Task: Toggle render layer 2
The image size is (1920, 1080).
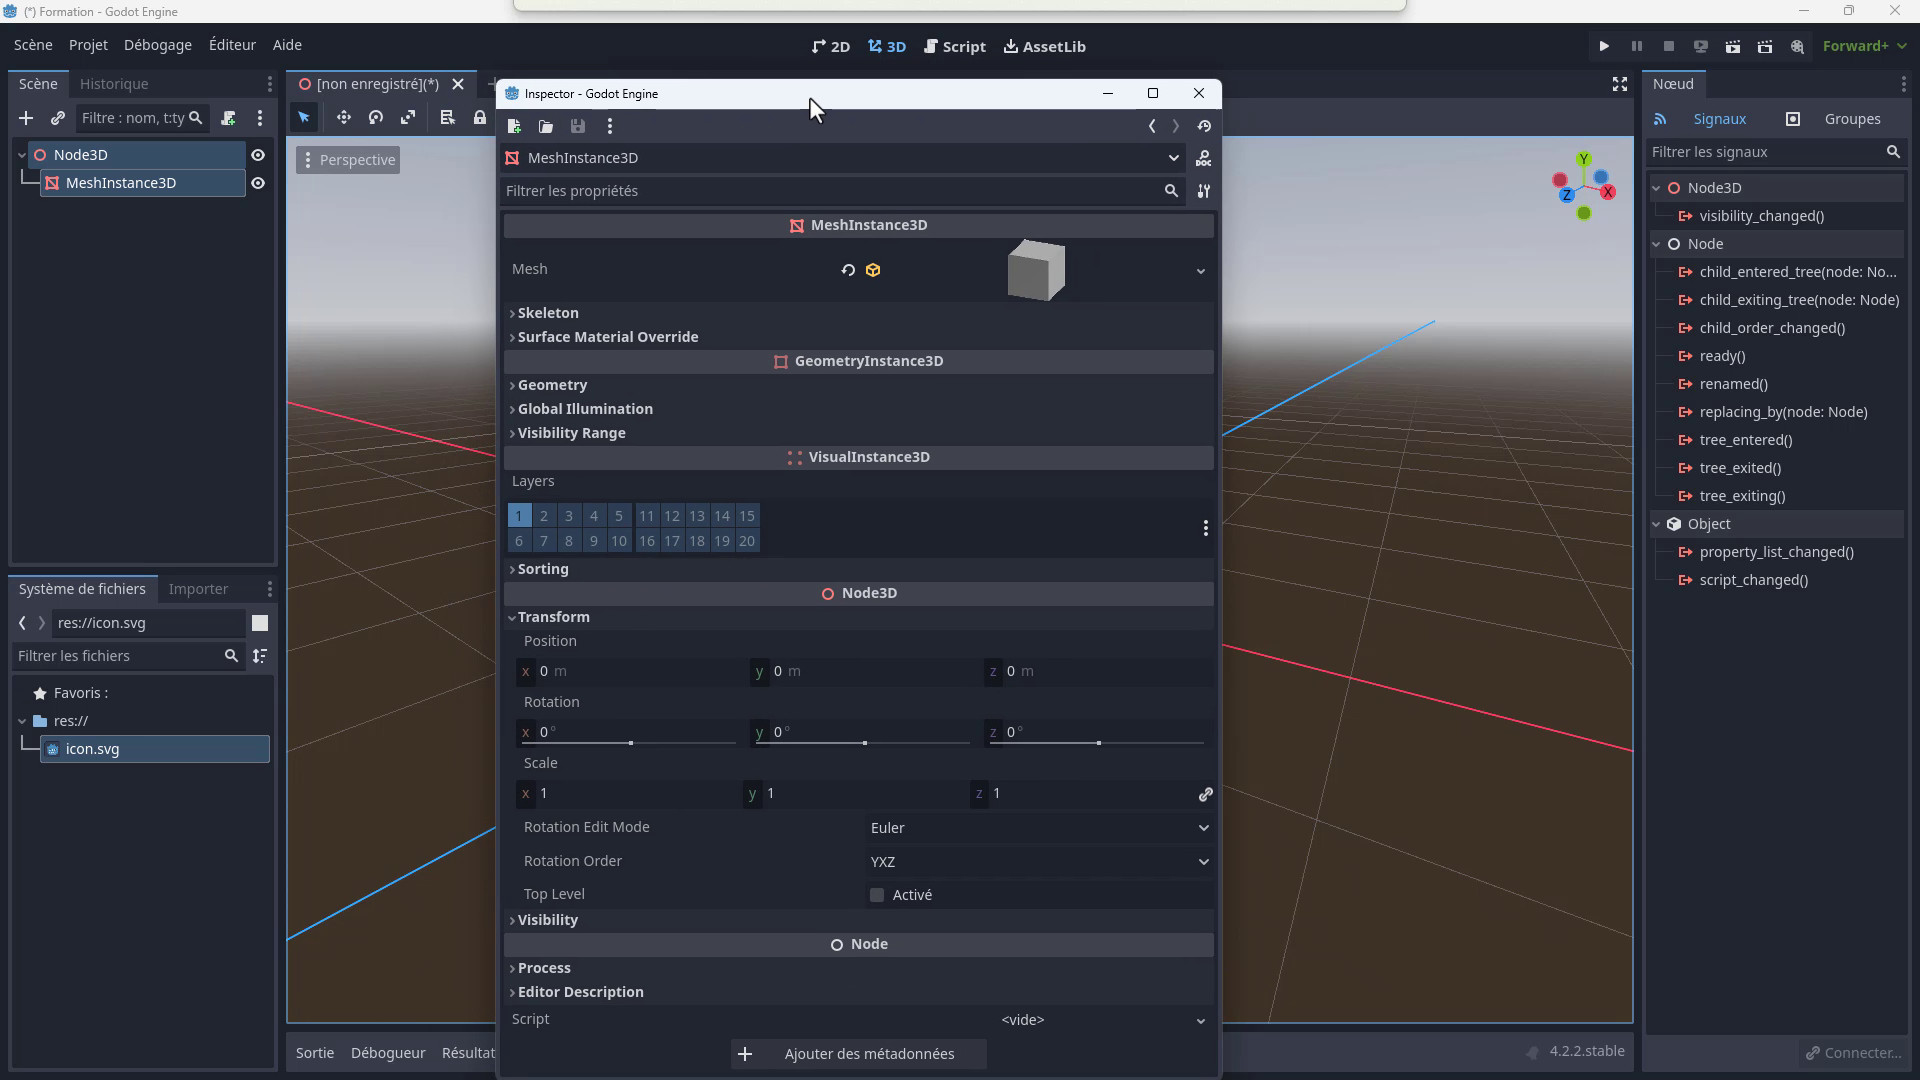Action: [x=544, y=516]
